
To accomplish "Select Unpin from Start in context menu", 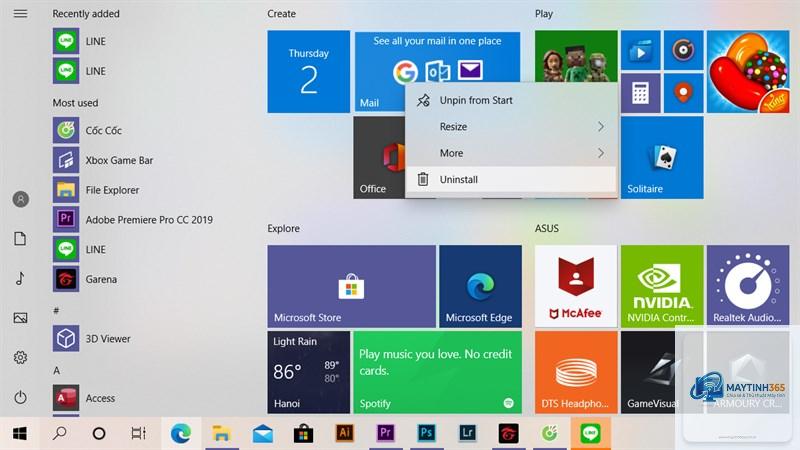I will [x=511, y=101].
